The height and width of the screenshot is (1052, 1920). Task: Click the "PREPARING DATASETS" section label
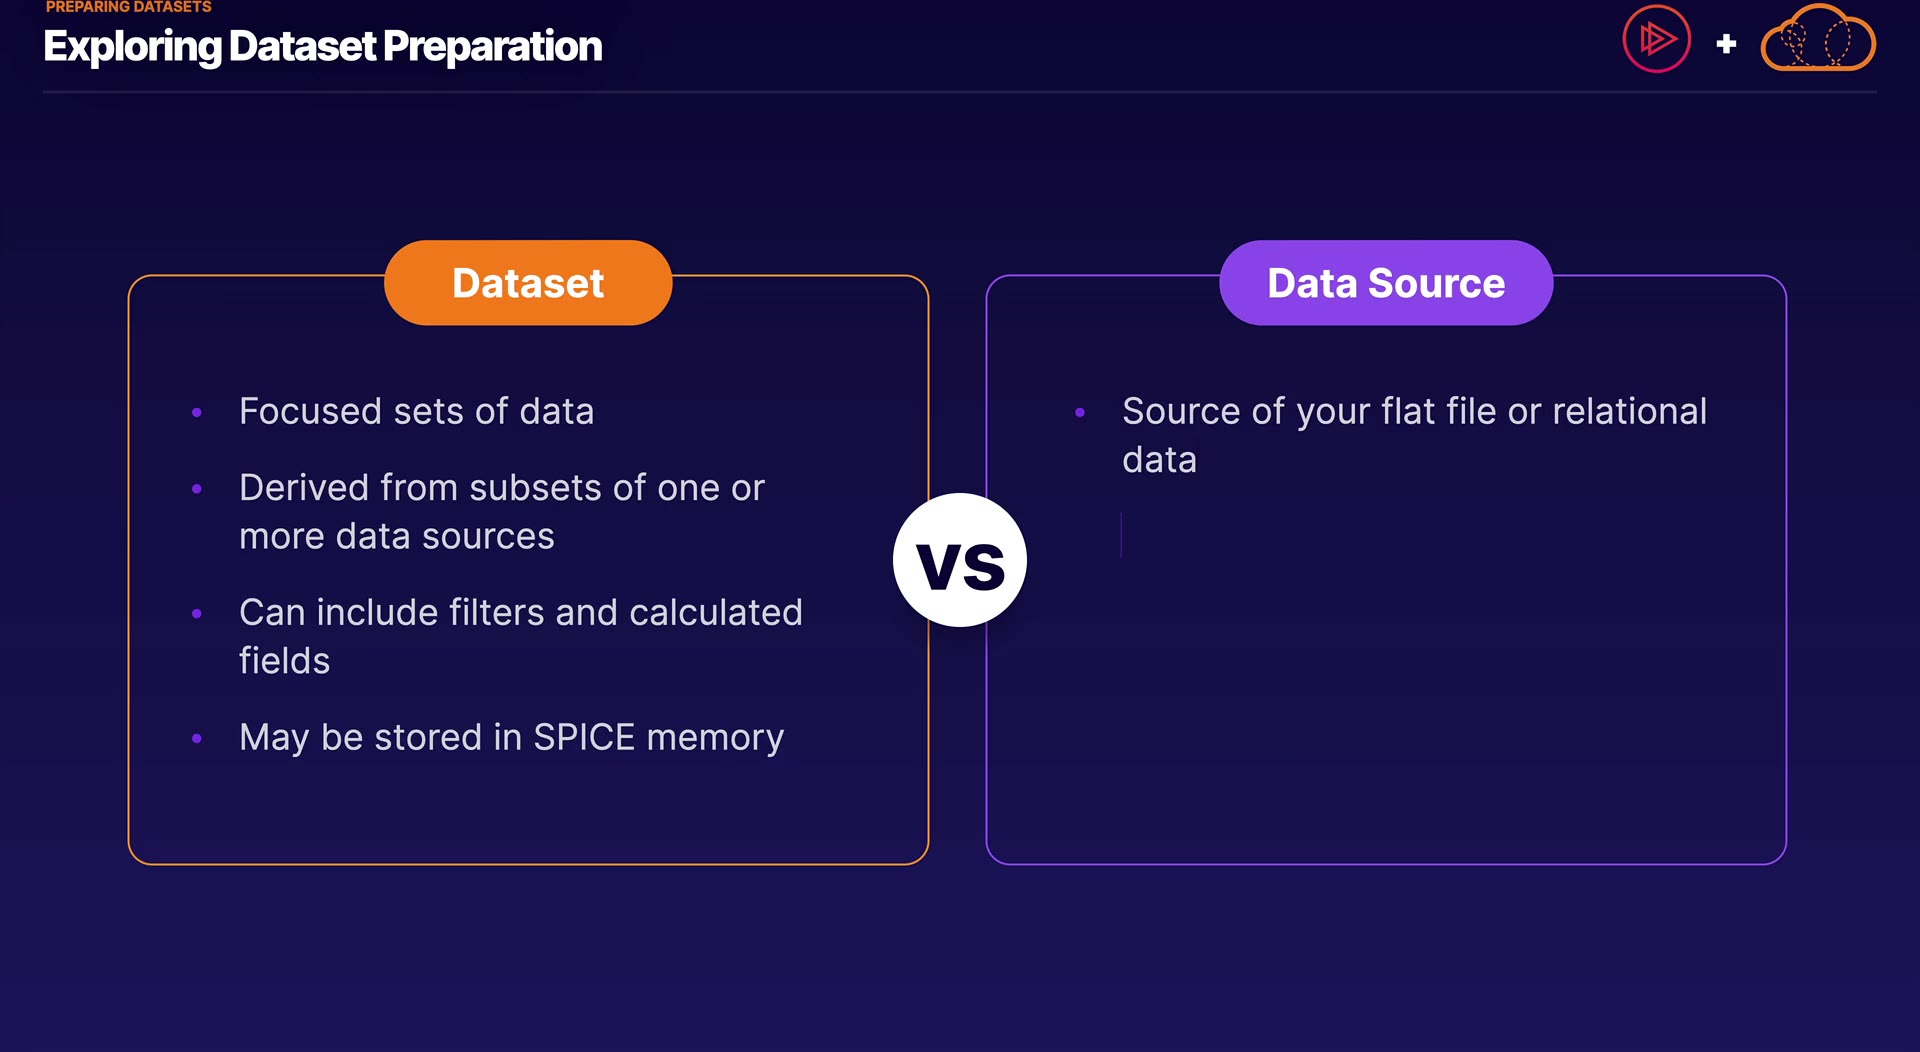129,7
